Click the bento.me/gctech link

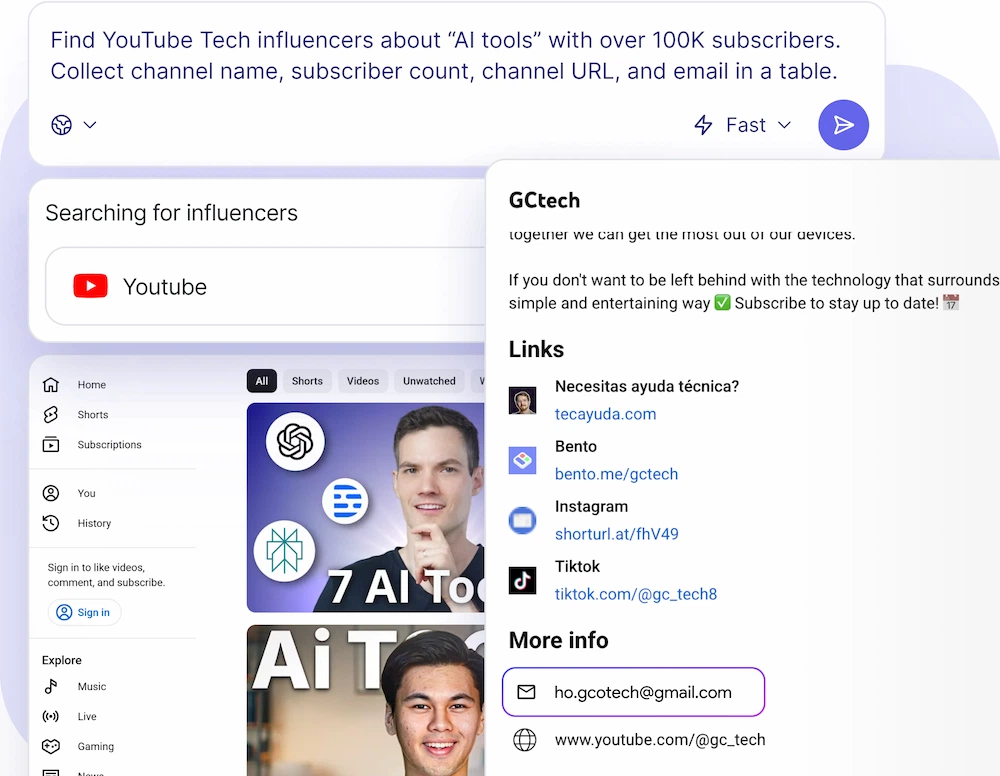click(x=616, y=474)
